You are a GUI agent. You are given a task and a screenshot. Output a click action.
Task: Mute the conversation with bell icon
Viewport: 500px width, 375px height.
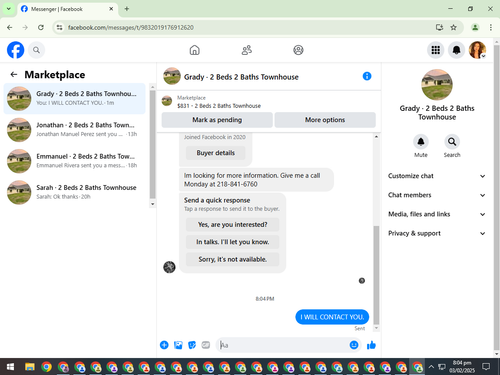tap(421, 142)
